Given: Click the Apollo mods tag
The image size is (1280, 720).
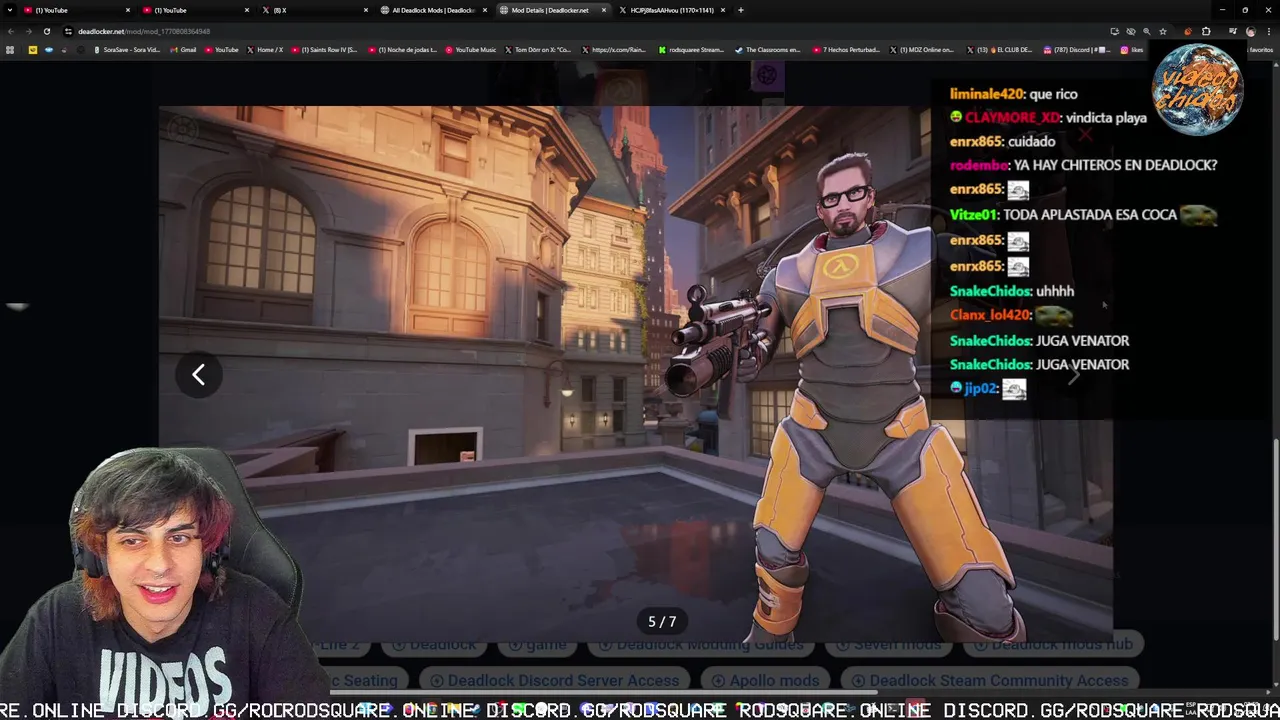Looking at the screenshot, I should tap(766, 681).
